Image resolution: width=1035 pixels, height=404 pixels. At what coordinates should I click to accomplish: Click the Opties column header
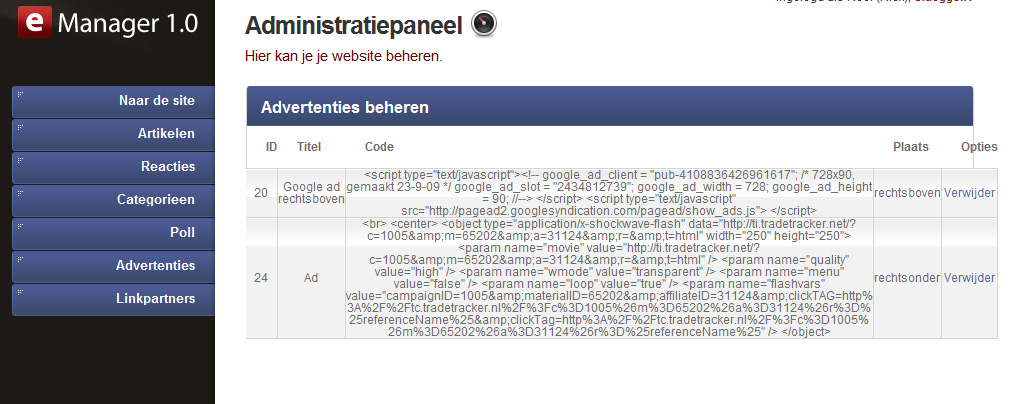pyautogui.click(x=979, y=147)
